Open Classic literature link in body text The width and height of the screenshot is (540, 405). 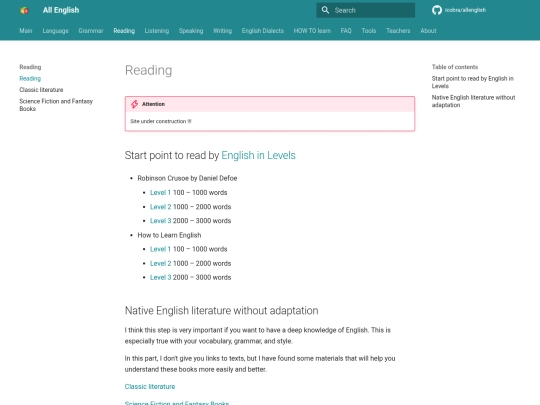point(150,386)
